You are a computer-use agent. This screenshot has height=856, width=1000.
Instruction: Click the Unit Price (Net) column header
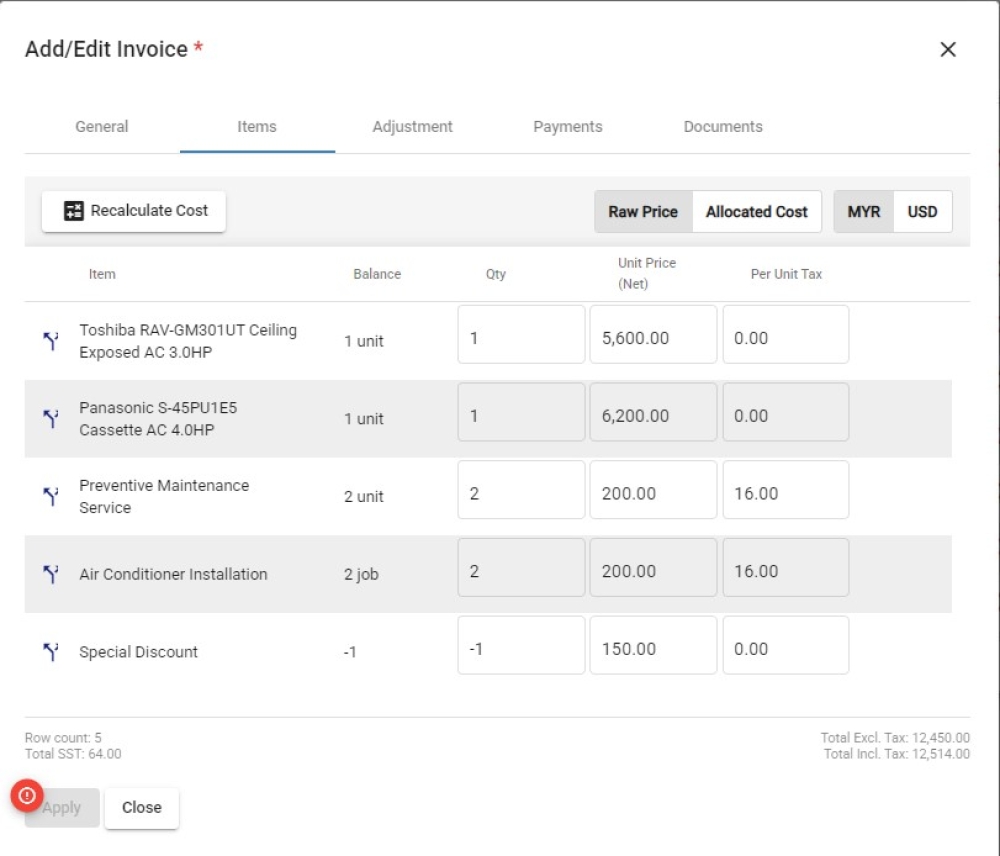(x=647, y=273)
